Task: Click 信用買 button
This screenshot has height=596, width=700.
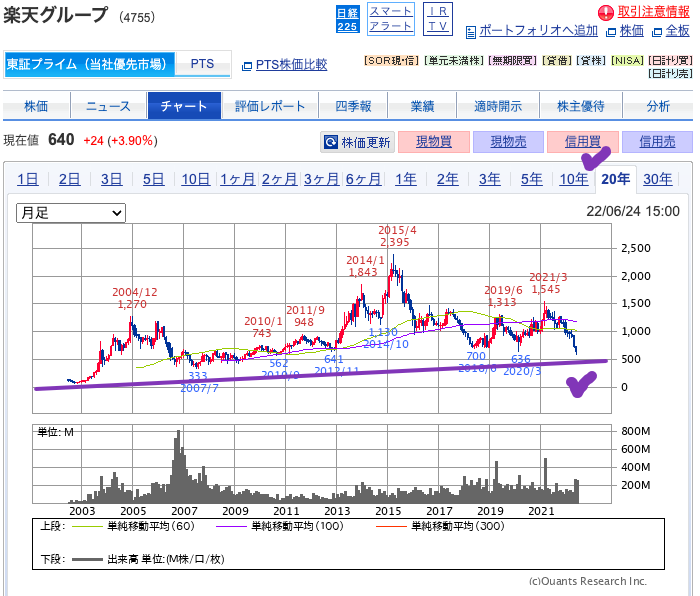Action: point(583,142)
